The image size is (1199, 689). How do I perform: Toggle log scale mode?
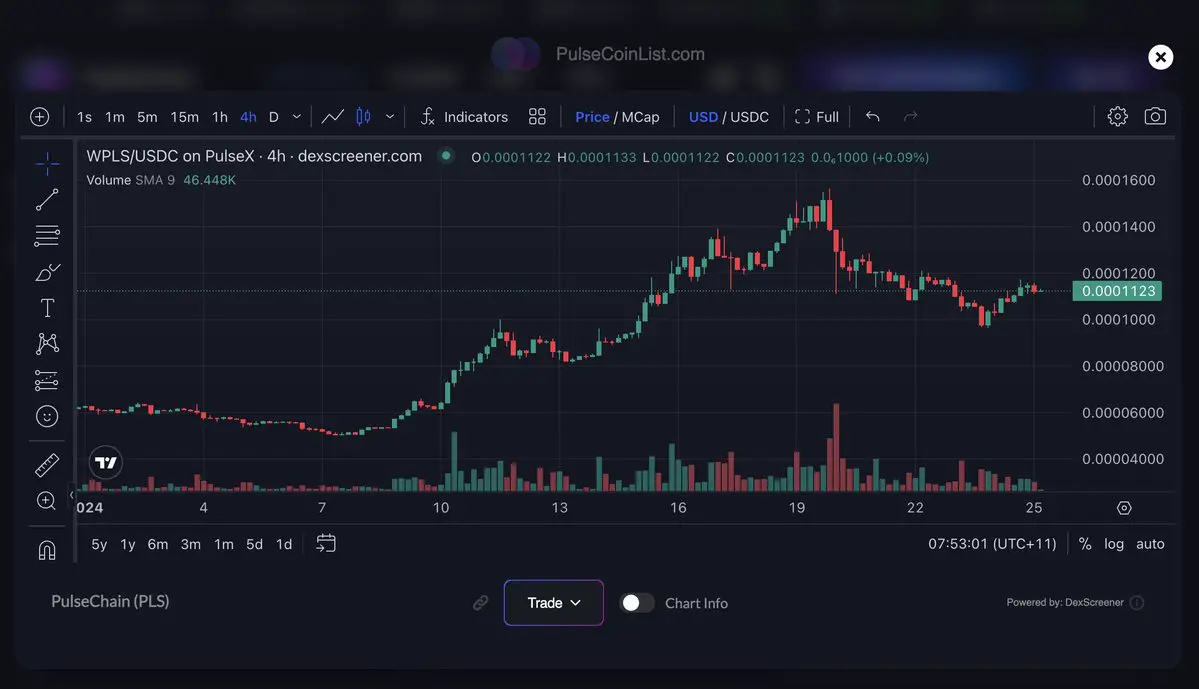pos(1113,544)
